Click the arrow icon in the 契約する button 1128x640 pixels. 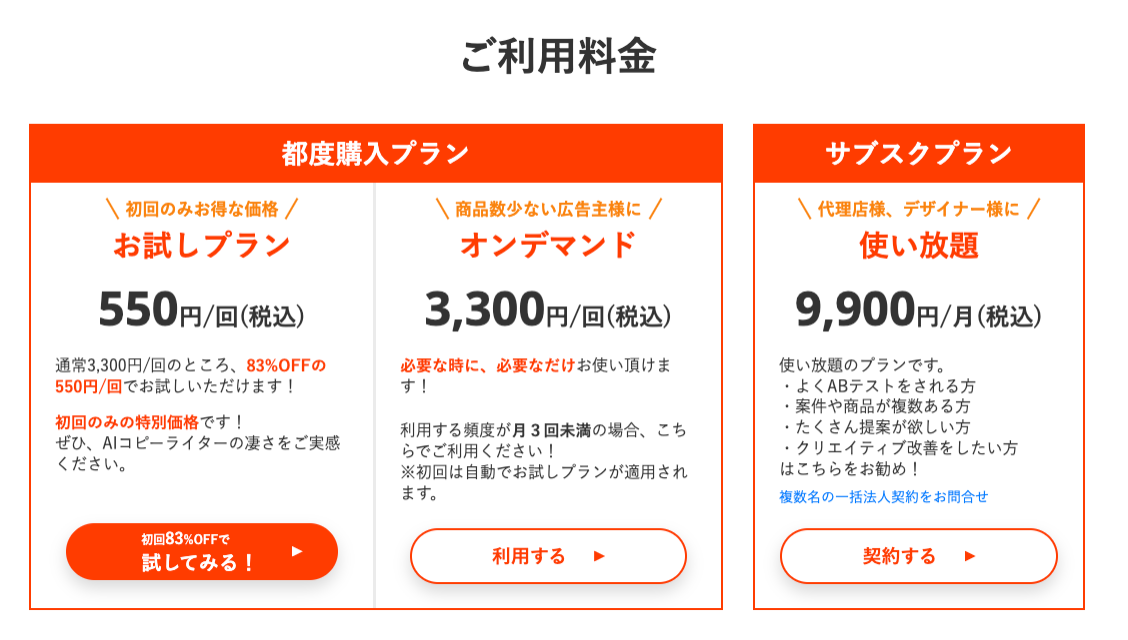pyautogui.click(x=969, y=556)
